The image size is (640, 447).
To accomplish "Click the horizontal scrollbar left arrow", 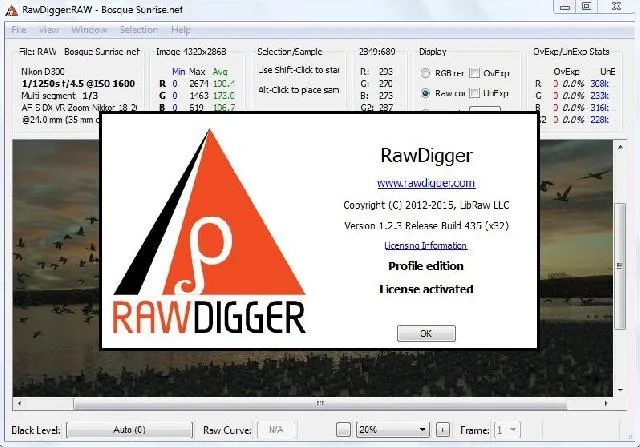I will click(19, 403).
